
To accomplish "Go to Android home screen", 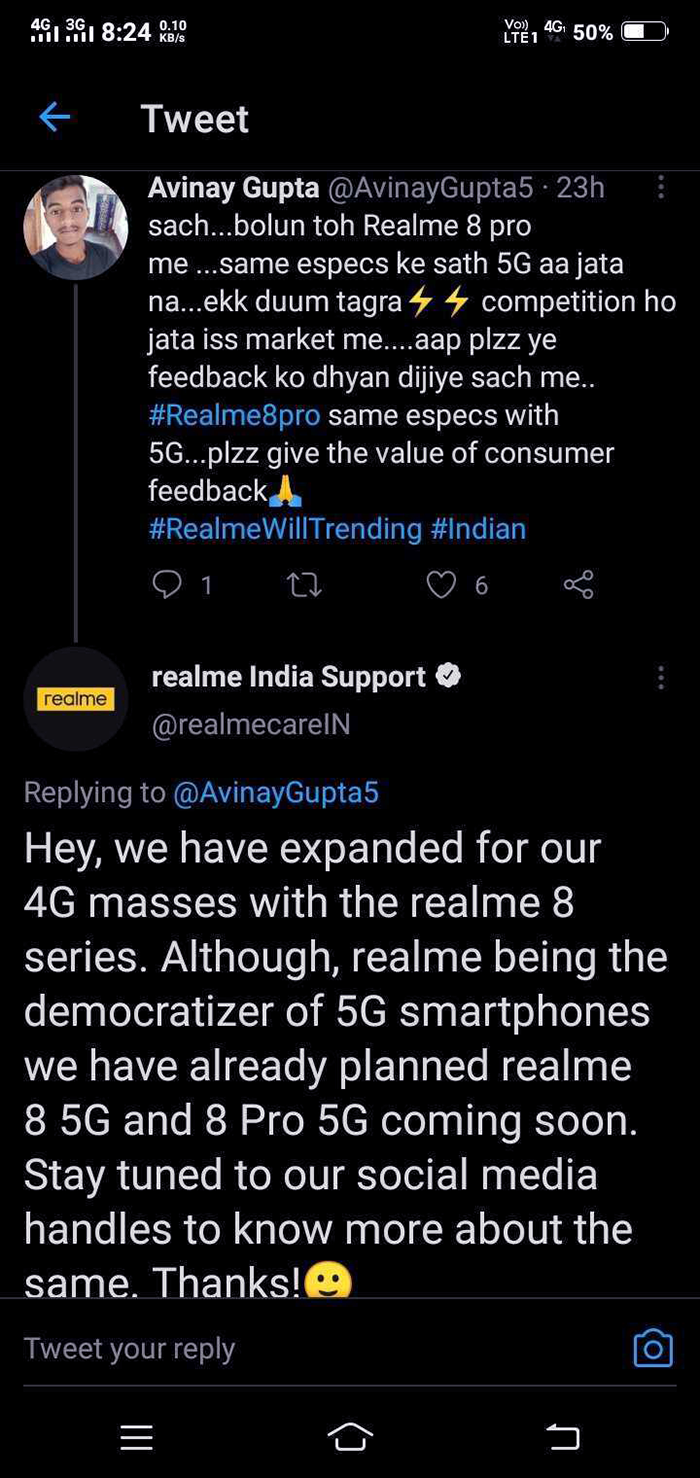I will tap(350, 1437).
